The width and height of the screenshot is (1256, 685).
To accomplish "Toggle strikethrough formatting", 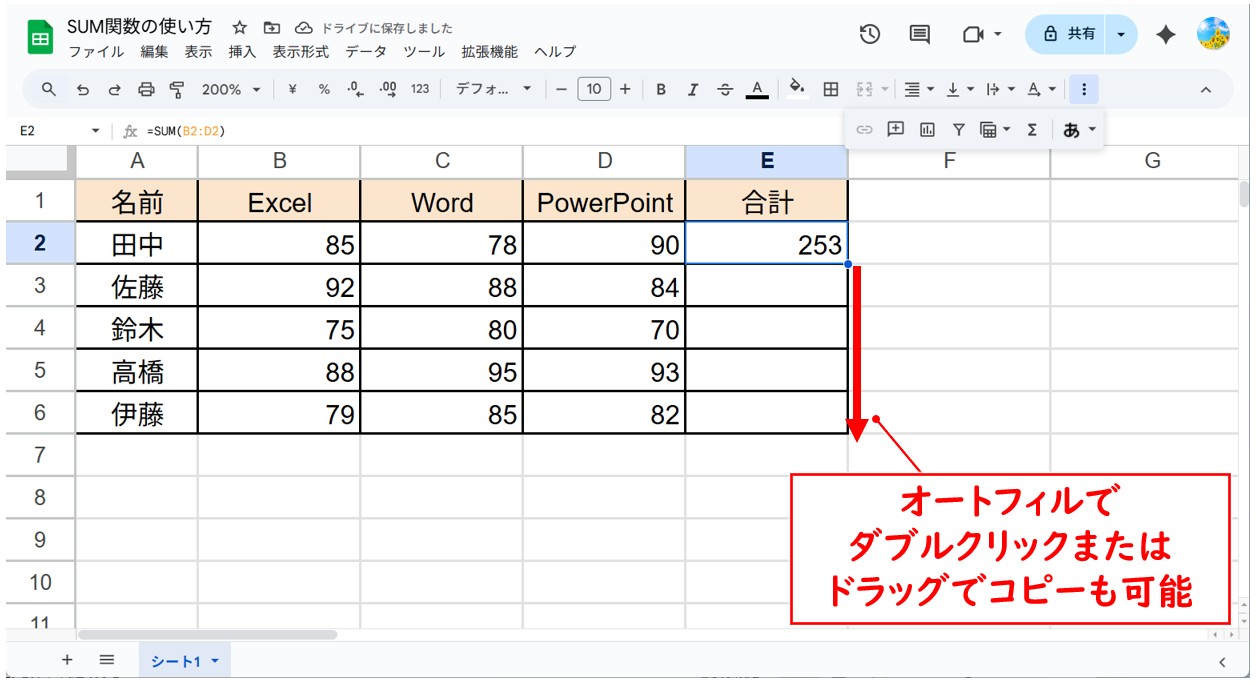I will point(725,90).
